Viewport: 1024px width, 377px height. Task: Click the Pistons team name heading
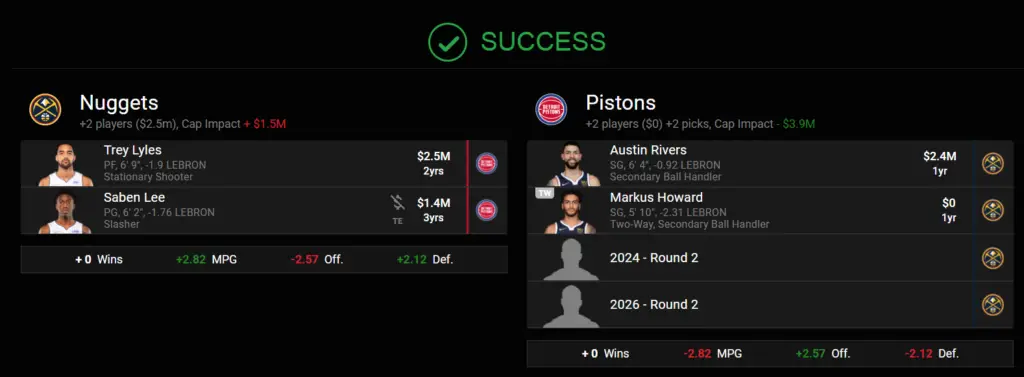coord(621,103)
